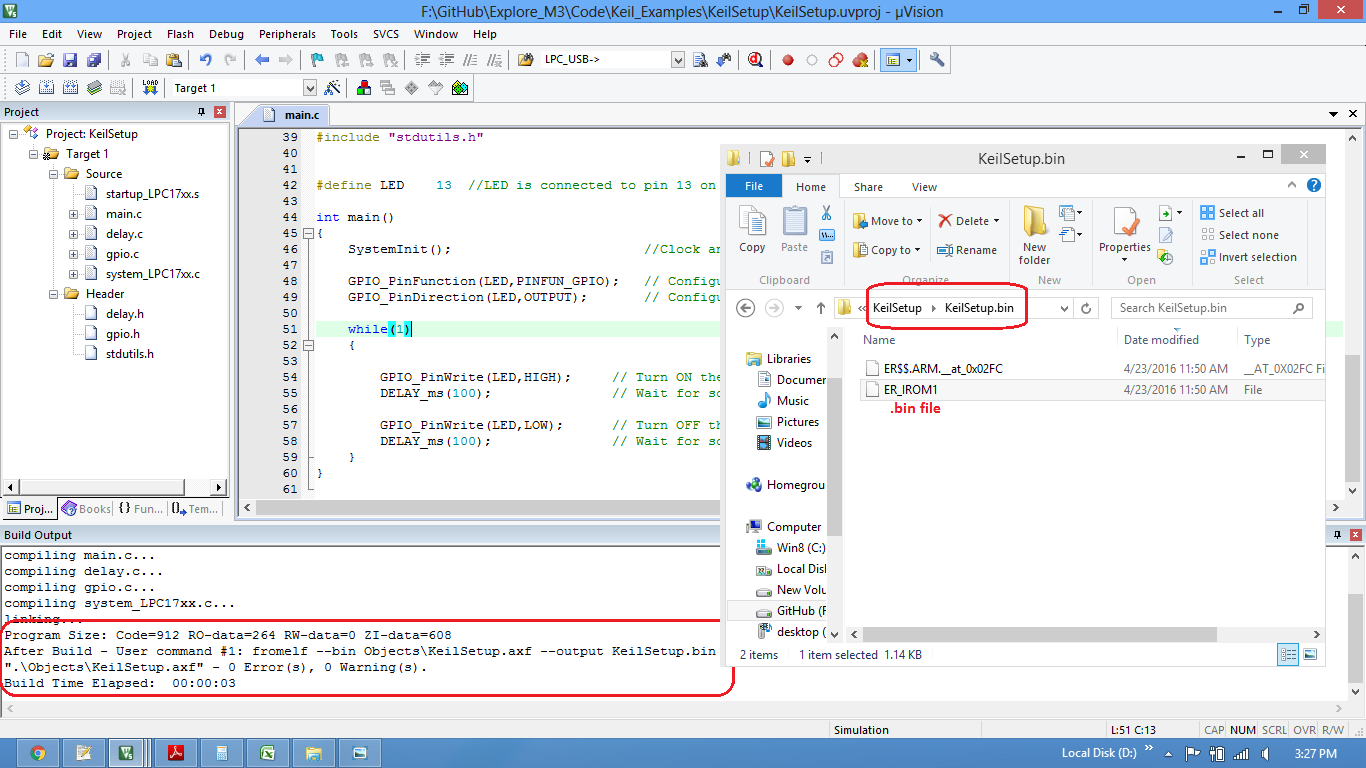This screenshot has height=768, width=1366.
Task: Open the SVCS menu
Action: pyautogui.click(x=386, y=34)
